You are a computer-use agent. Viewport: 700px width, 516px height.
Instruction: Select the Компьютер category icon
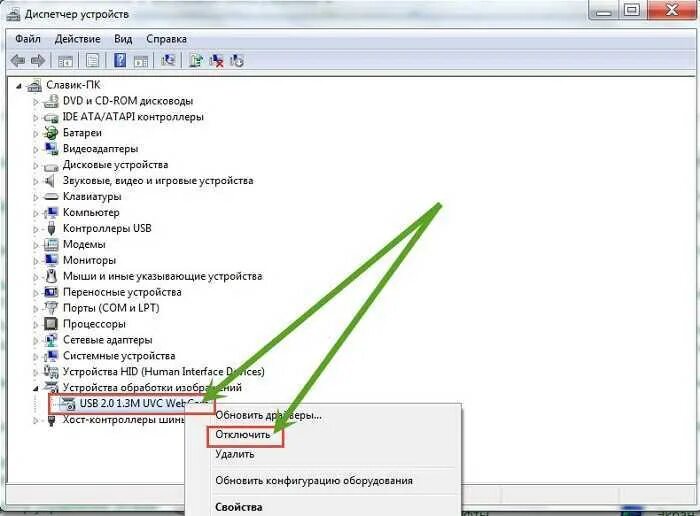point(51,212)
